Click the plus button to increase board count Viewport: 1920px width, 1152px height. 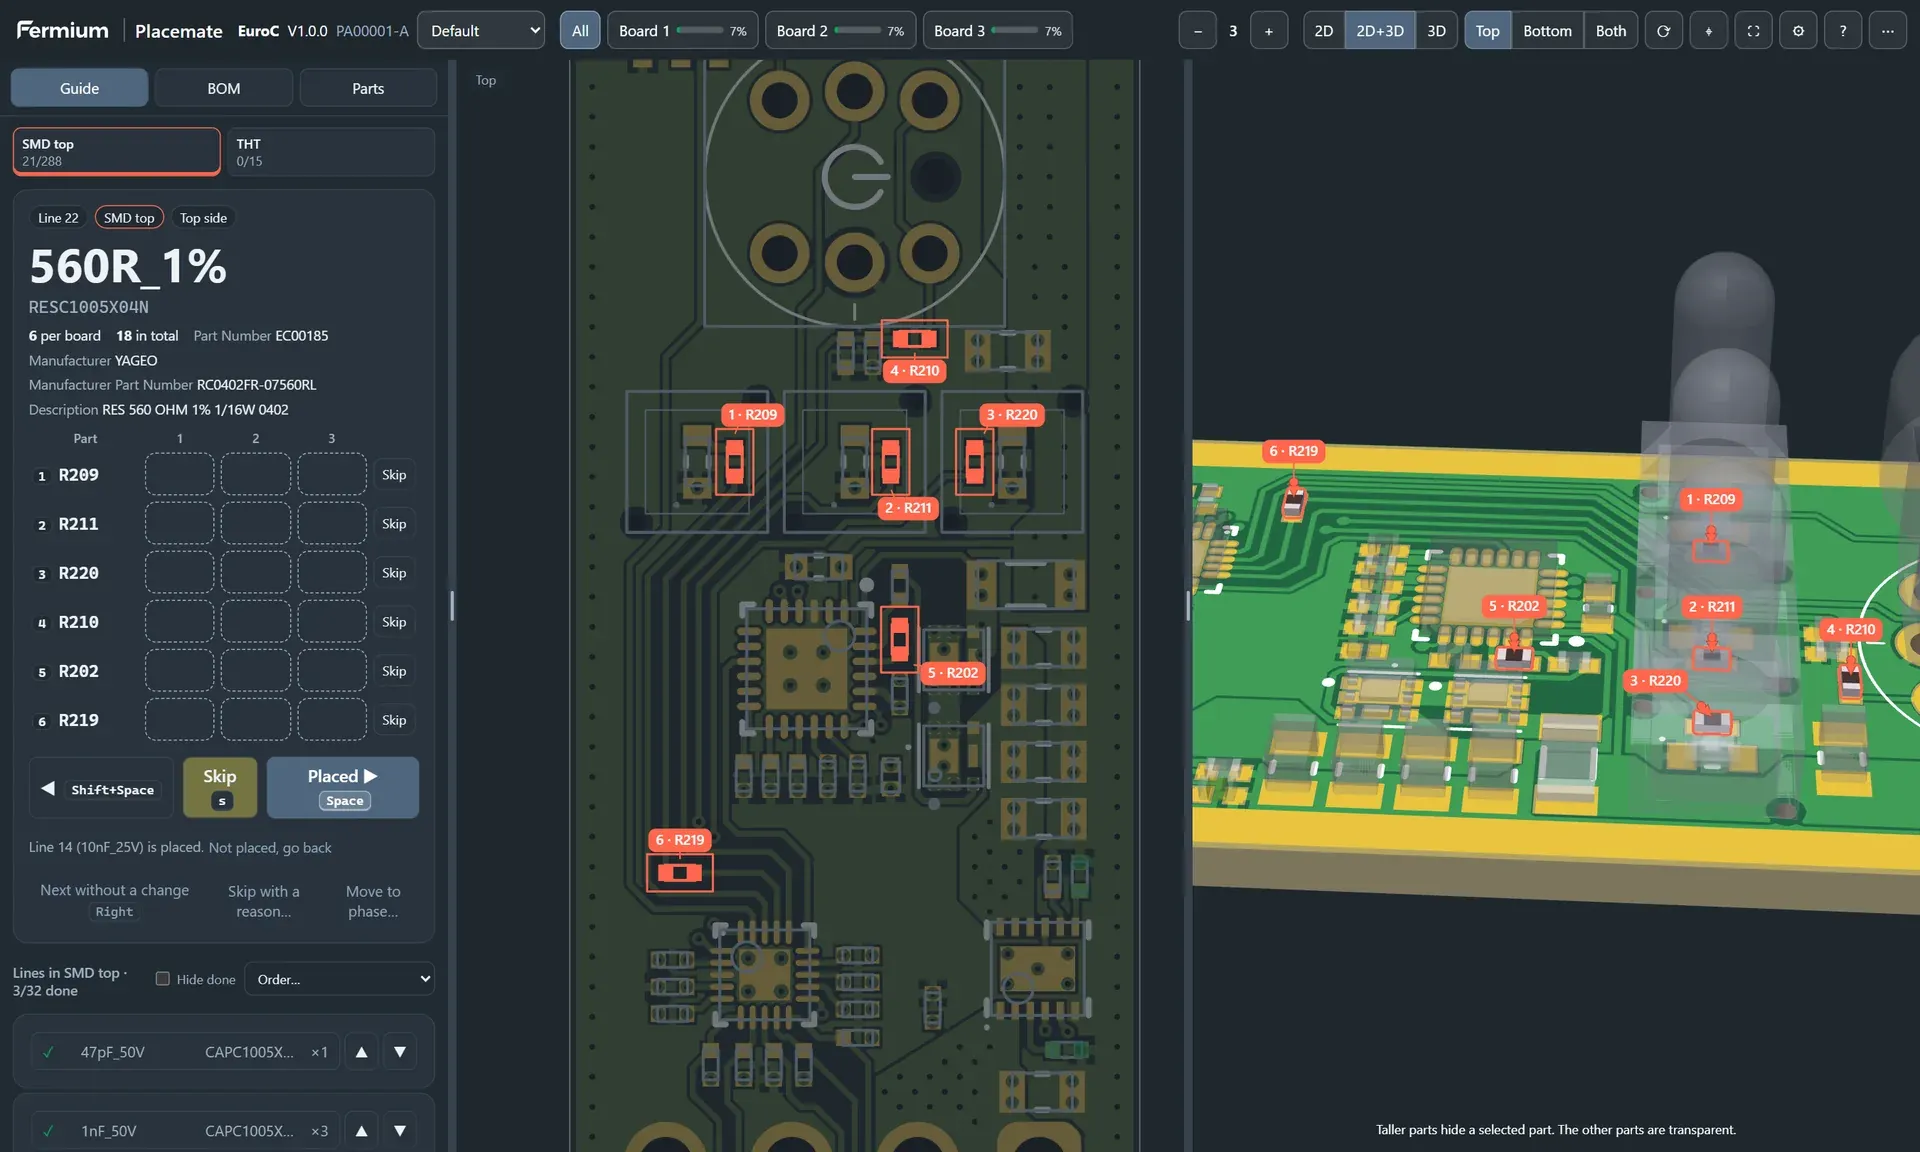coord(1269,31)
